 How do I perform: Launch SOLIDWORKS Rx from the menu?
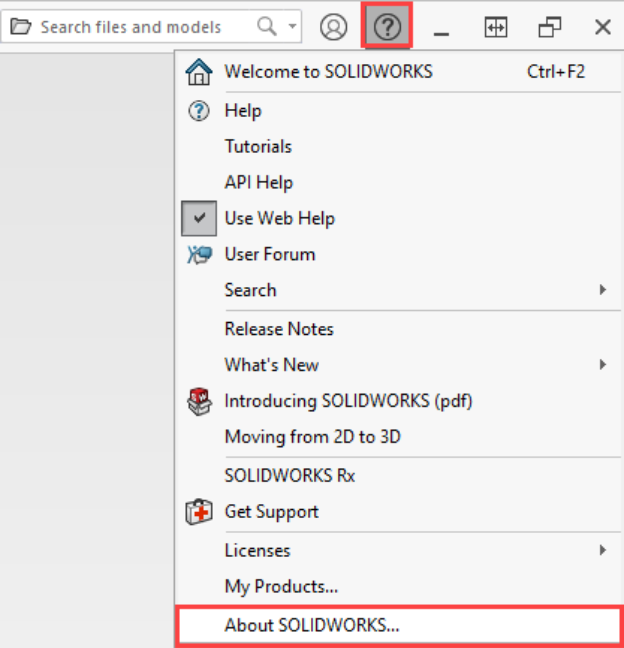pos(289,476)
